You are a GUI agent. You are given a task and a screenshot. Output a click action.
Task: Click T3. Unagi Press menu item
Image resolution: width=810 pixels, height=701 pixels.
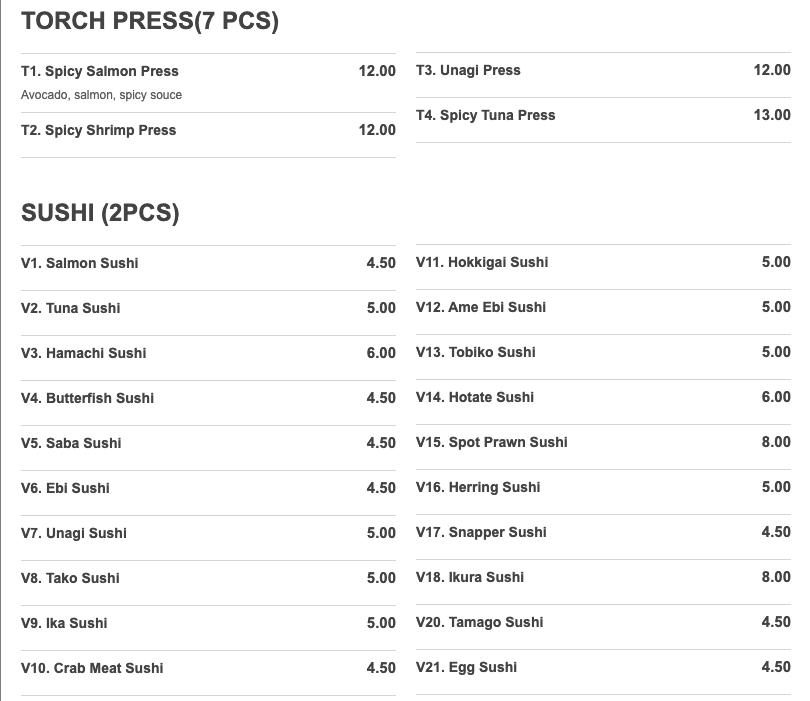(468, 70)
